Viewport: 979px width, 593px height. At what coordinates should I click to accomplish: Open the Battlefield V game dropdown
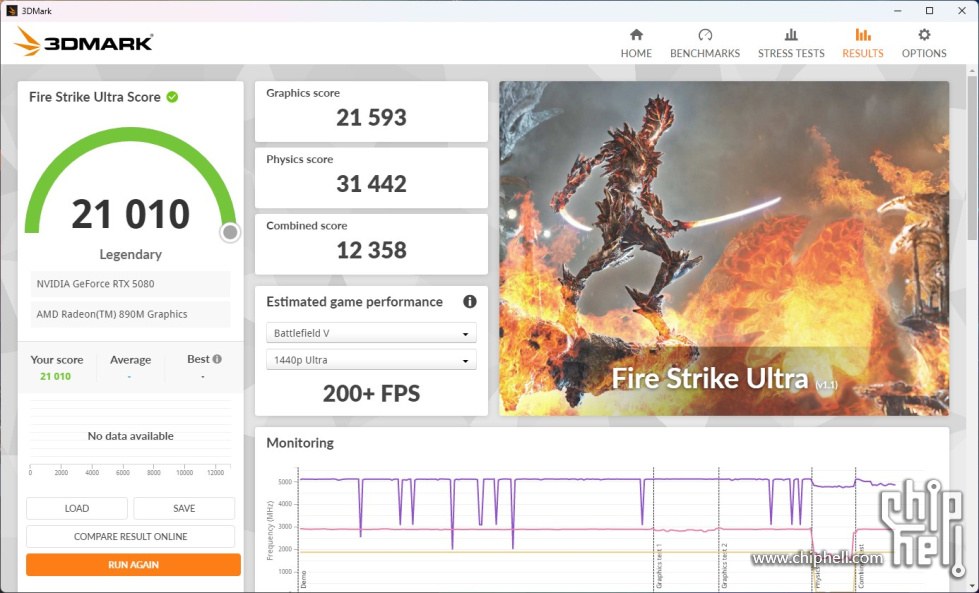[x=371, y=333]
